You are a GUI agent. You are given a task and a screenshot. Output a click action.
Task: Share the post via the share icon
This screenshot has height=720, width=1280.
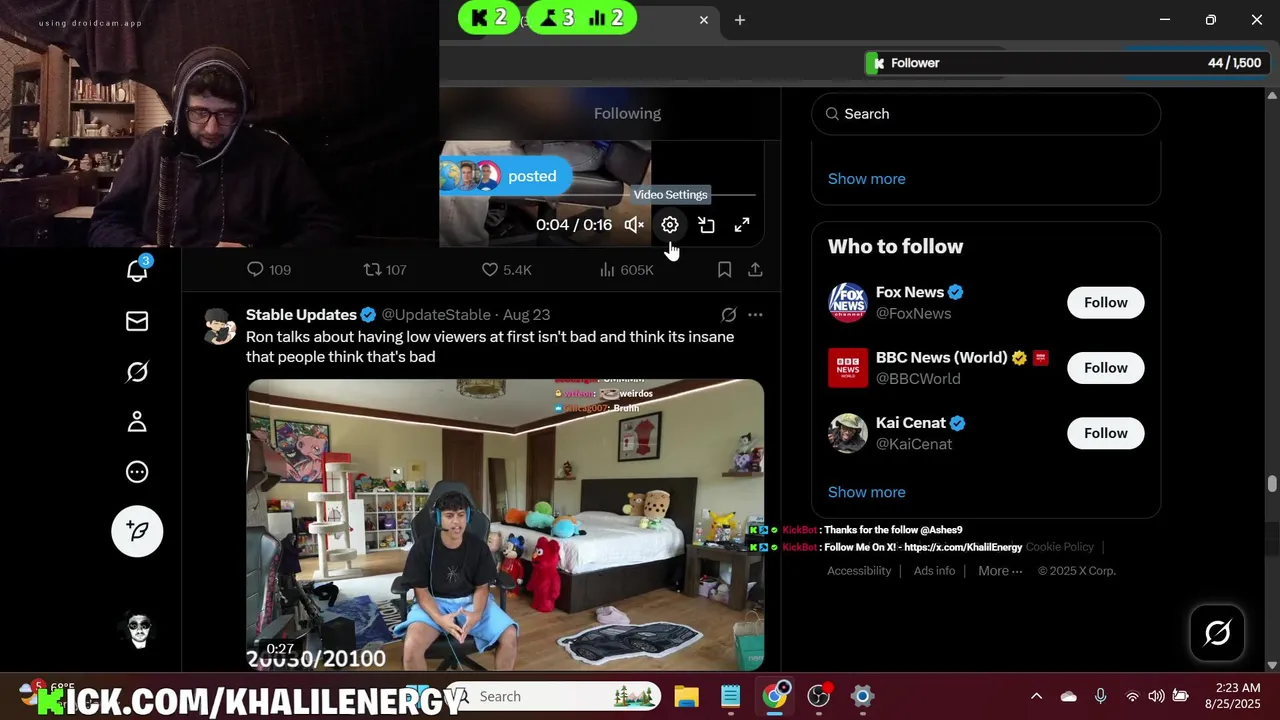(x=755, y=270)
